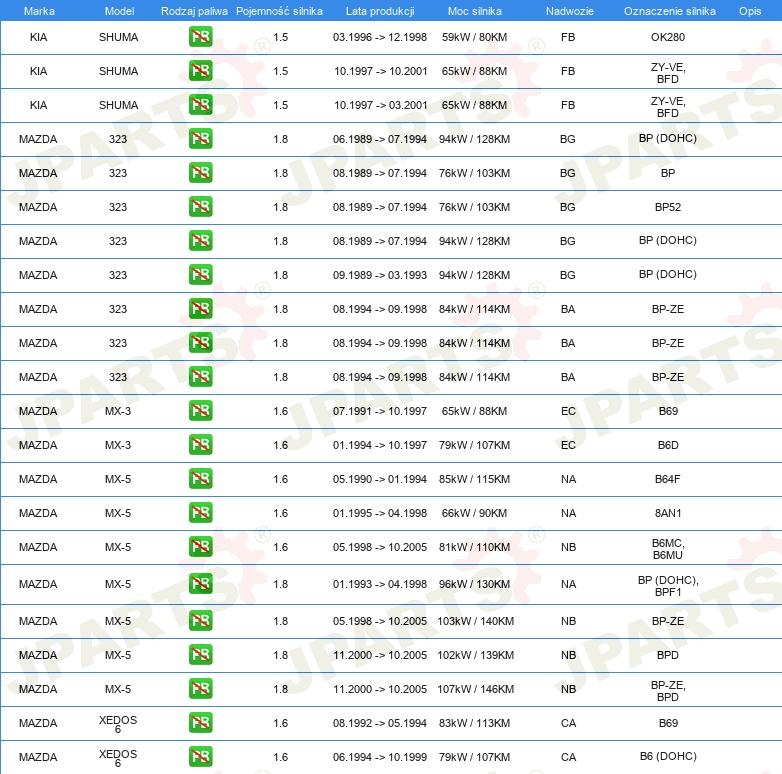
Task: Click fuel icon in XEDOS 6 B6 (DOHC) row
Action: tap(200, 757)
